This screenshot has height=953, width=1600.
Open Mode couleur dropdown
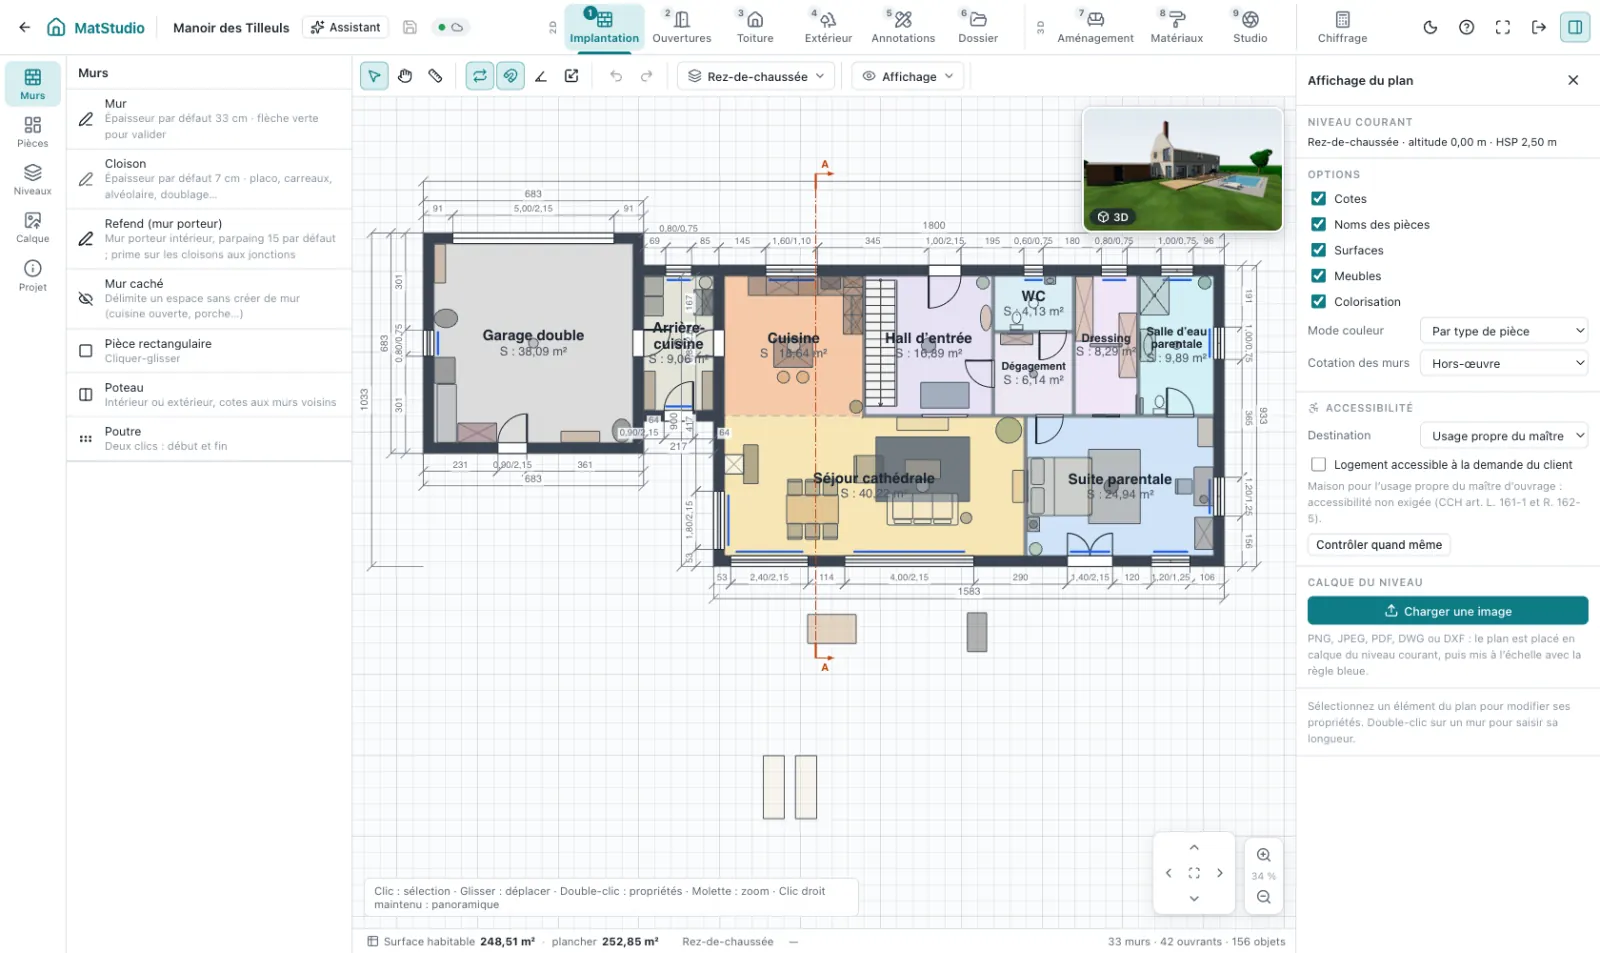click(1504, 331)
